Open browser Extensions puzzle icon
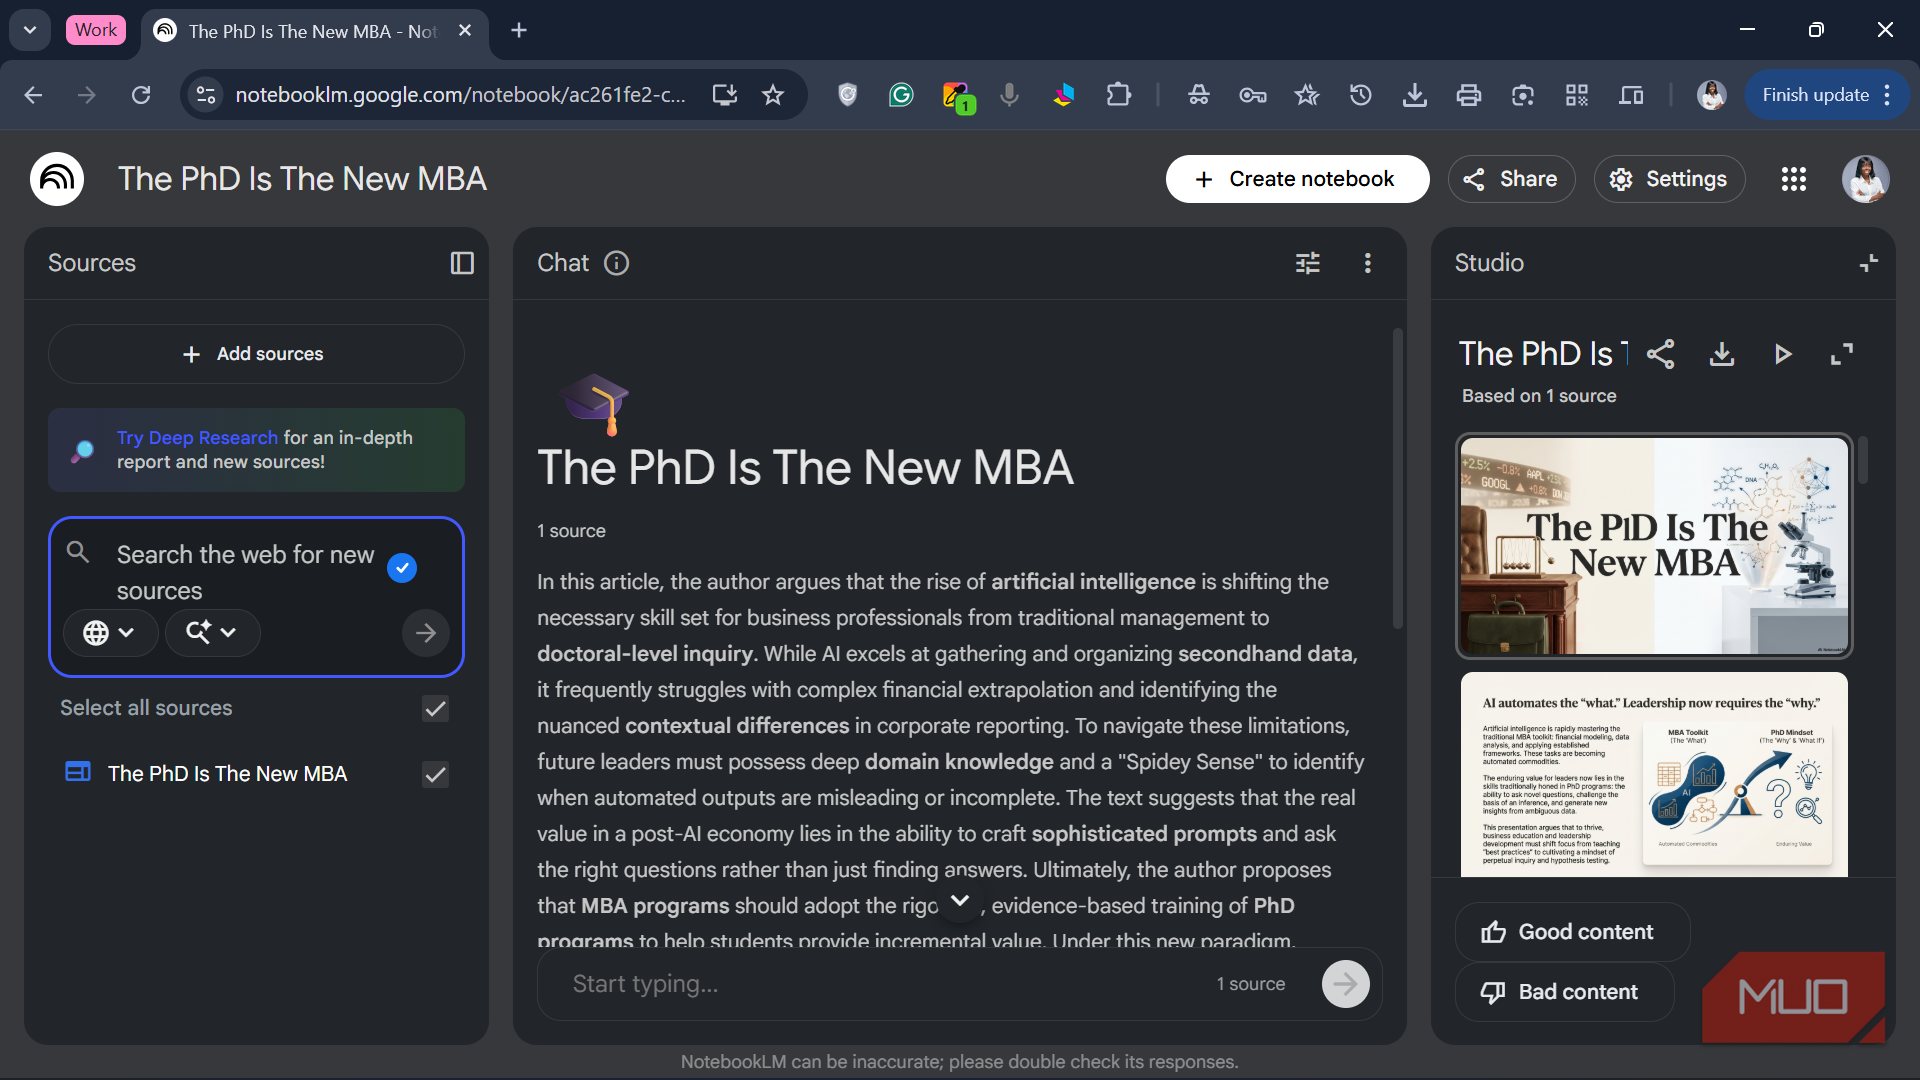1920x1080 pixels. pos(1118,95)
